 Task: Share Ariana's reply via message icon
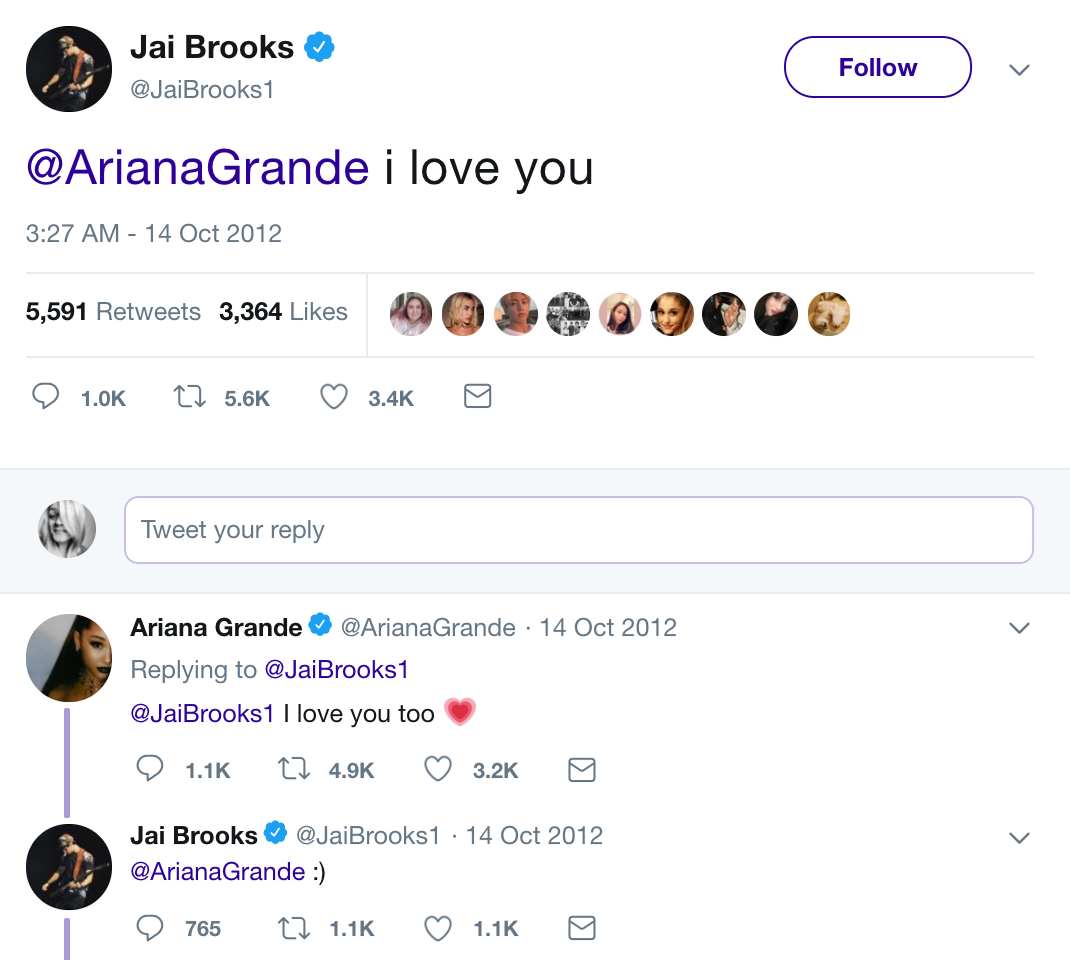582,769
